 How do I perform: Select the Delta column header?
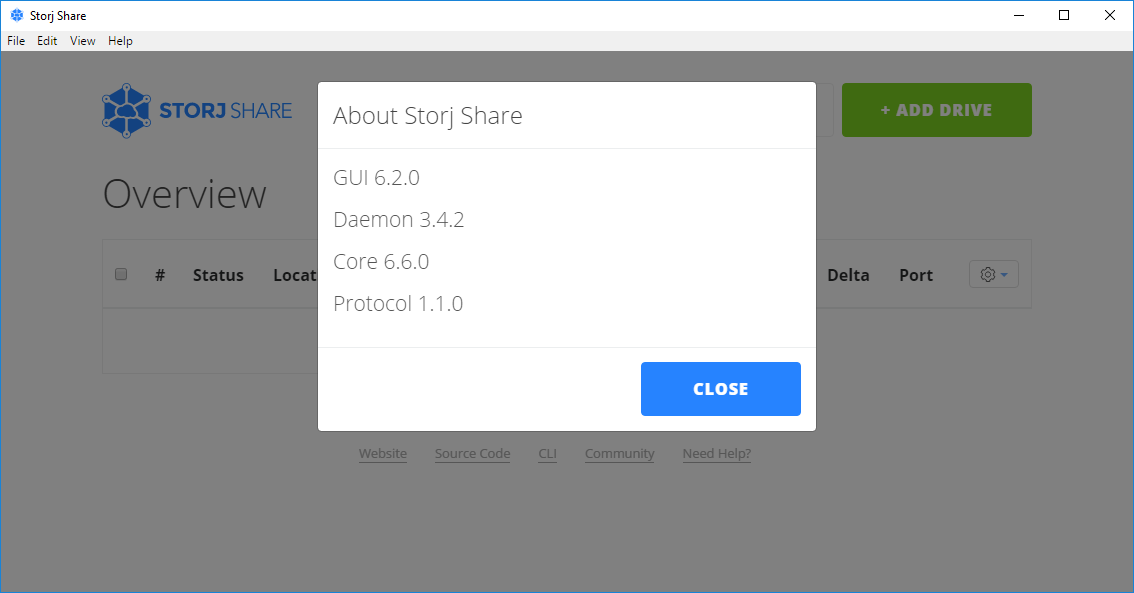[x=848, y=274]
